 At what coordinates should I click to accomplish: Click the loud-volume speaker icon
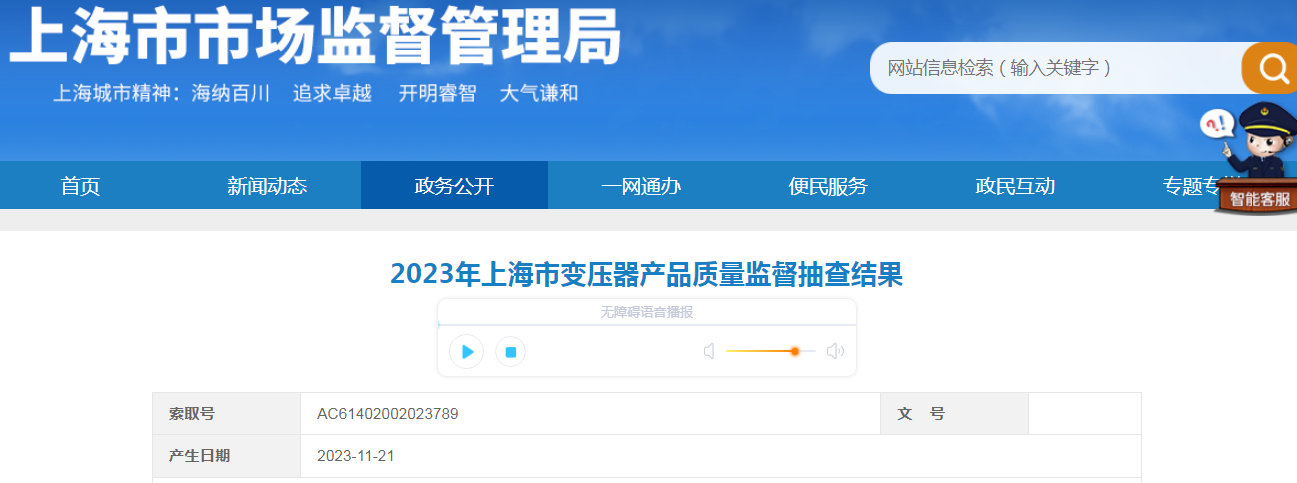[x=835, y=351]
